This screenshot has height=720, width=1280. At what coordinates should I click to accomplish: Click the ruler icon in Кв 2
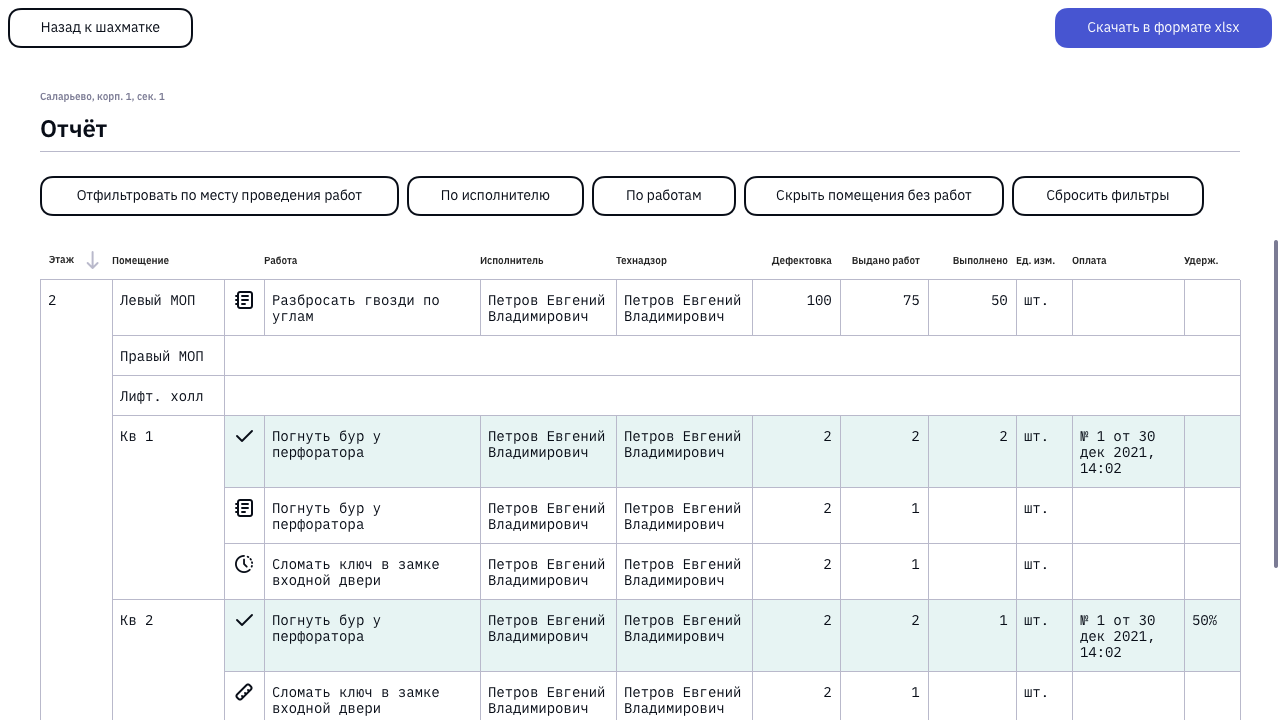coord(244,692)
